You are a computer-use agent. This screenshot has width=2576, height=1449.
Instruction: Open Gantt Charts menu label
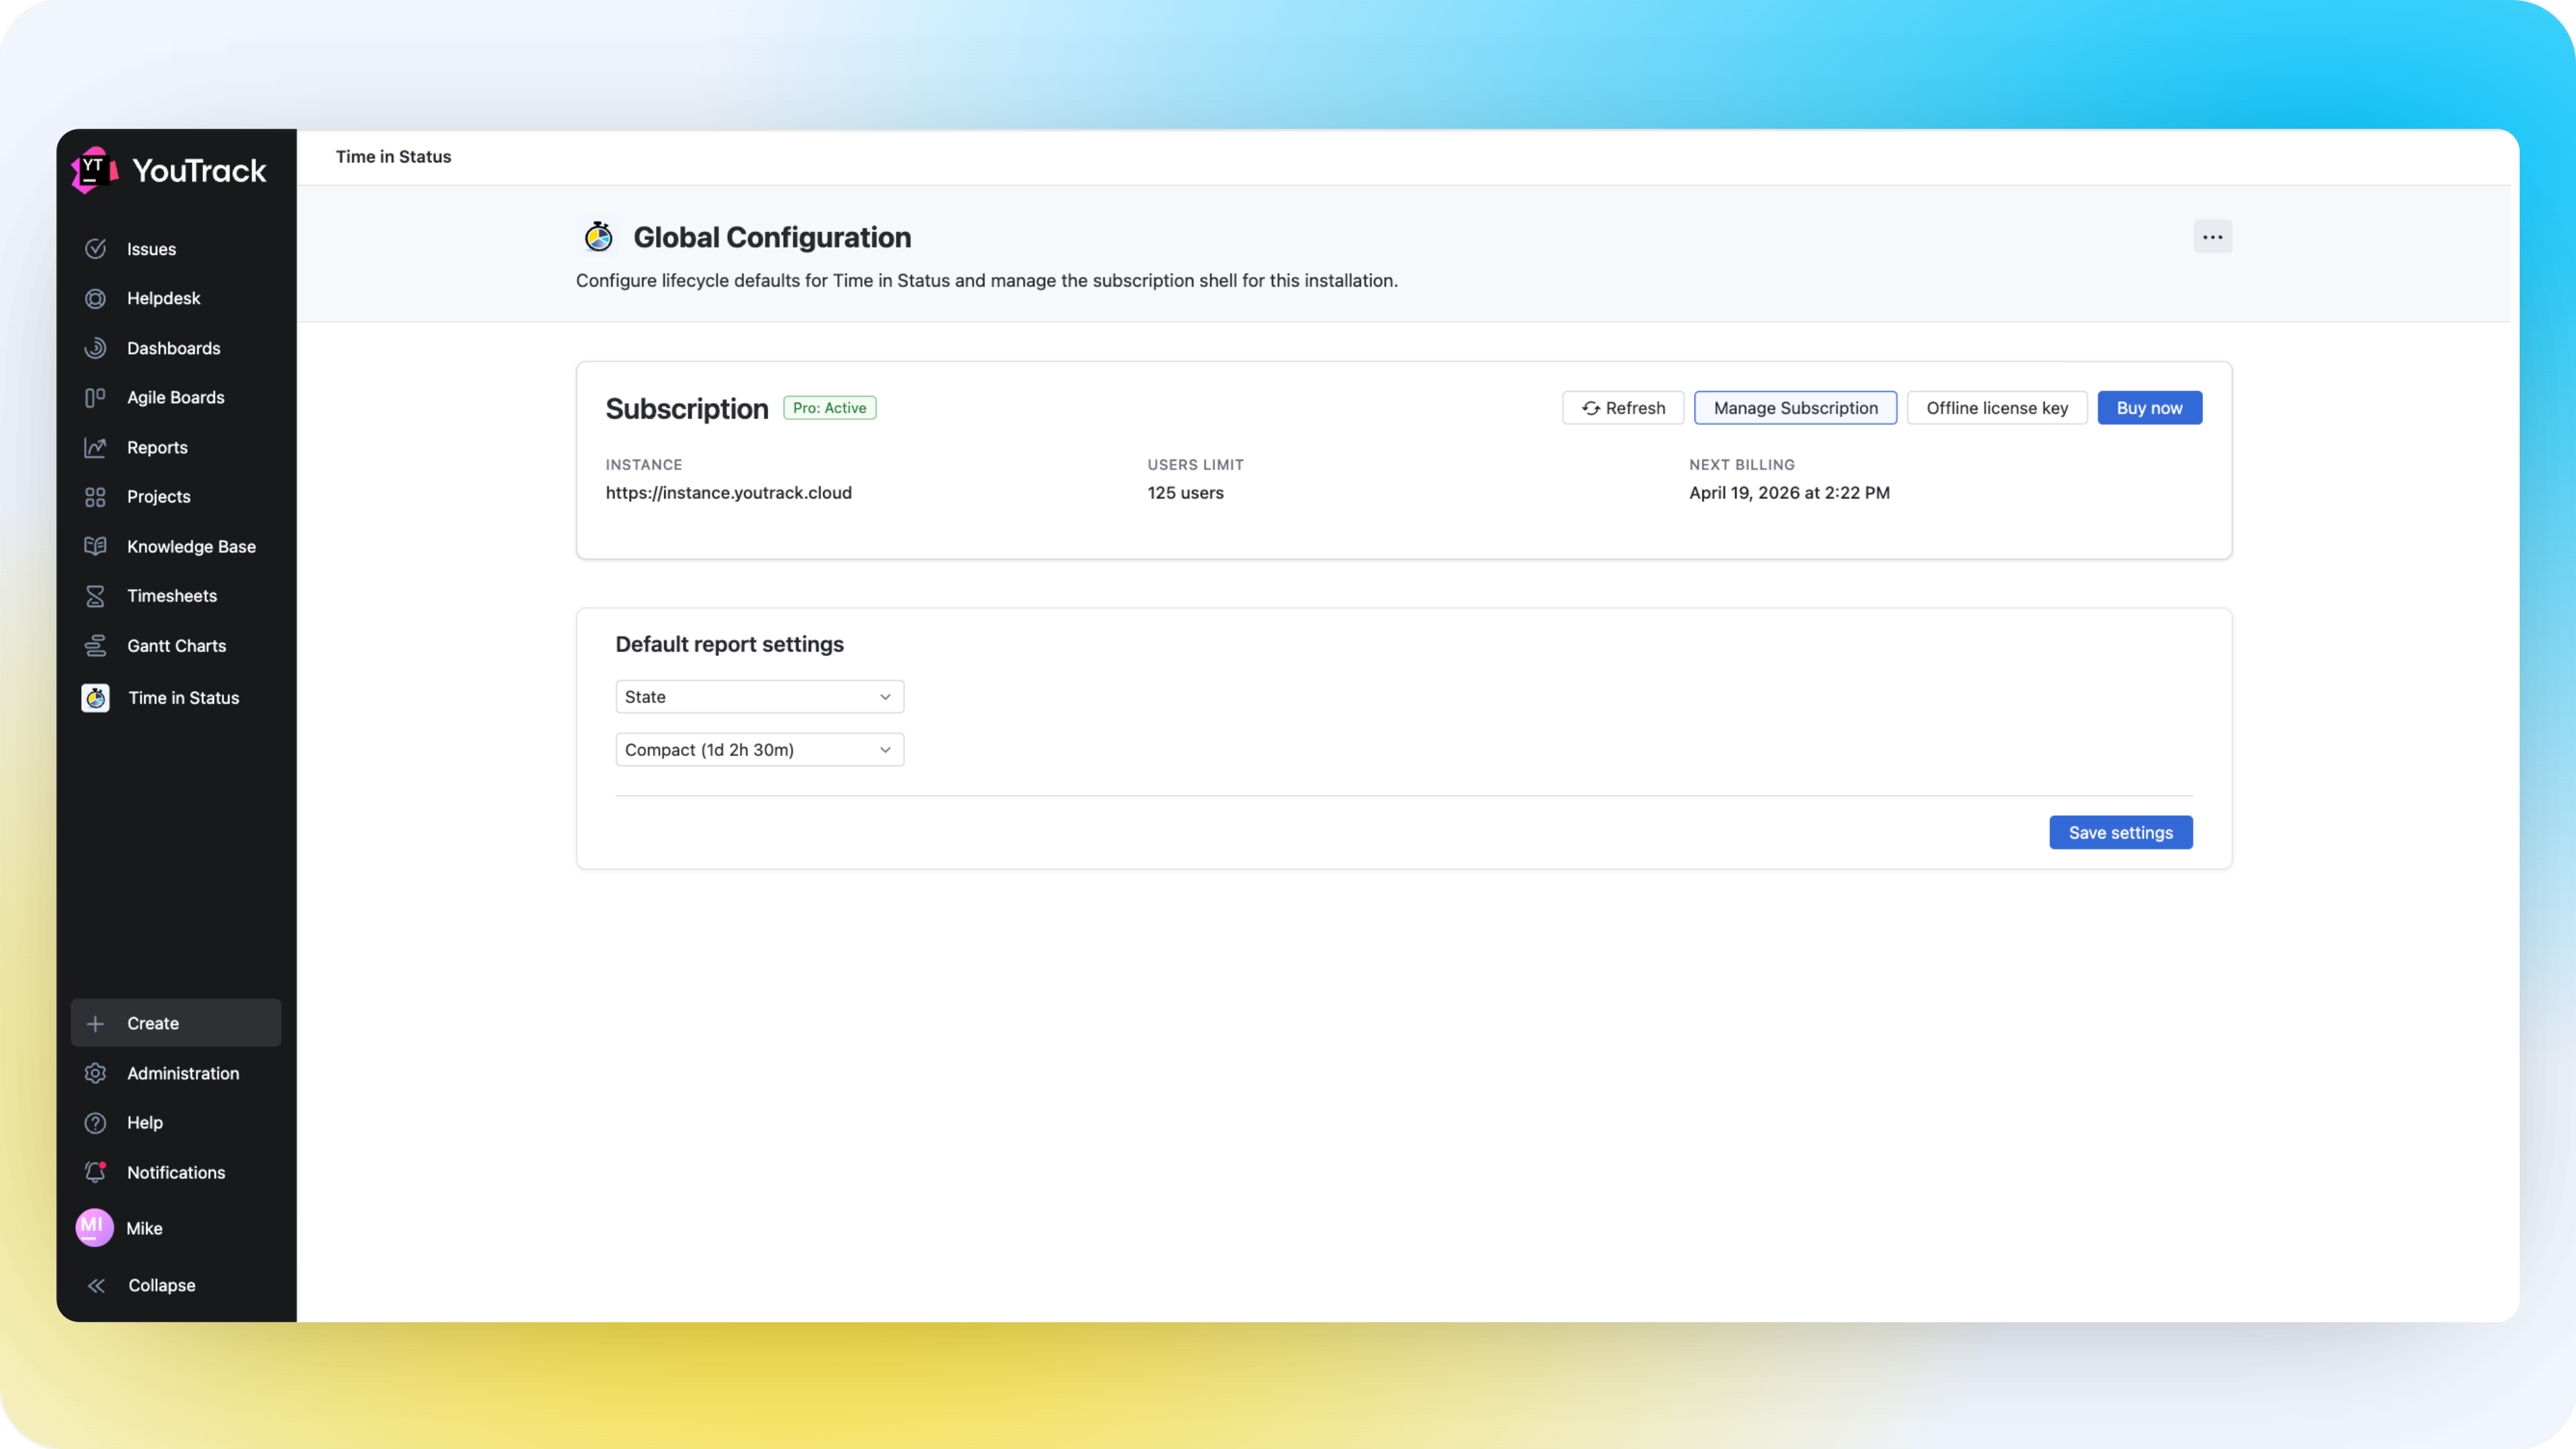pos(176,646)
